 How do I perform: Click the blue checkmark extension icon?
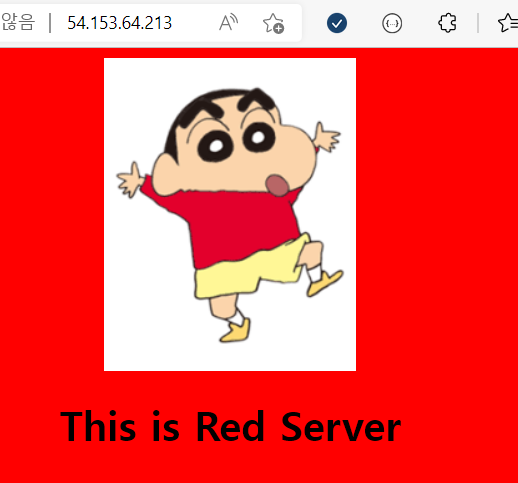[x=337, y=23]
